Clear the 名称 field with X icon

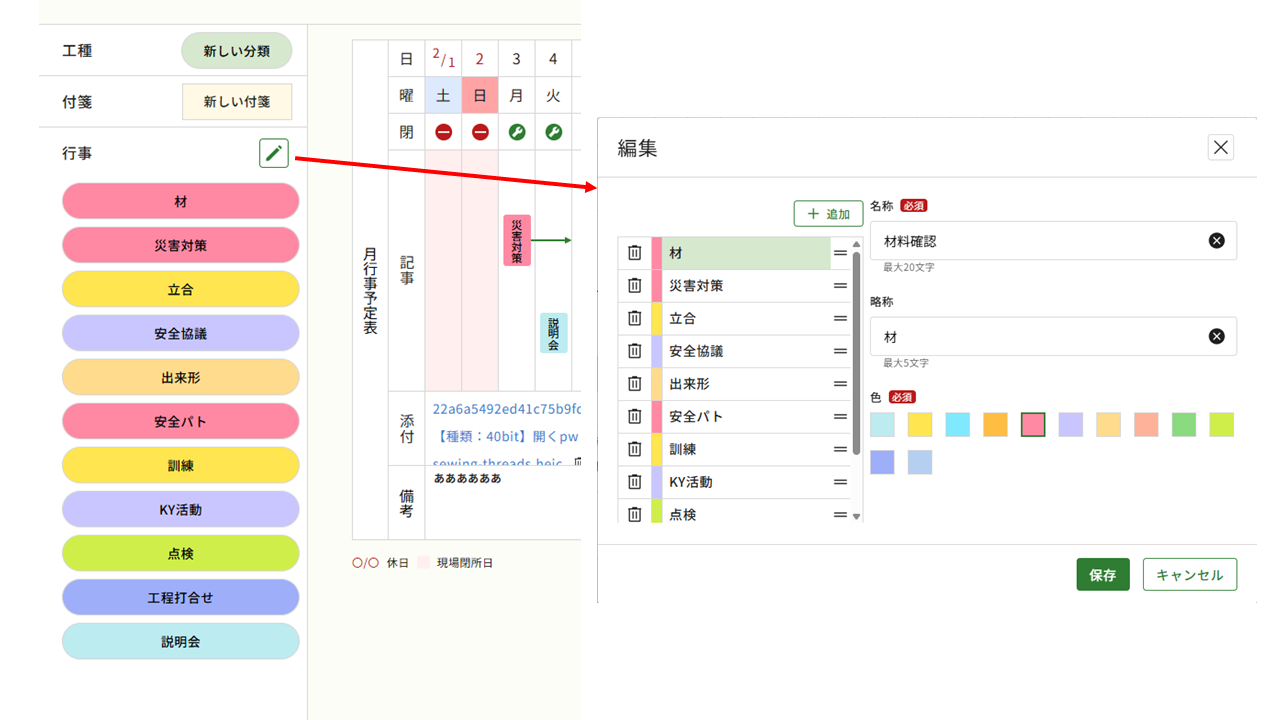[1216, 241]
